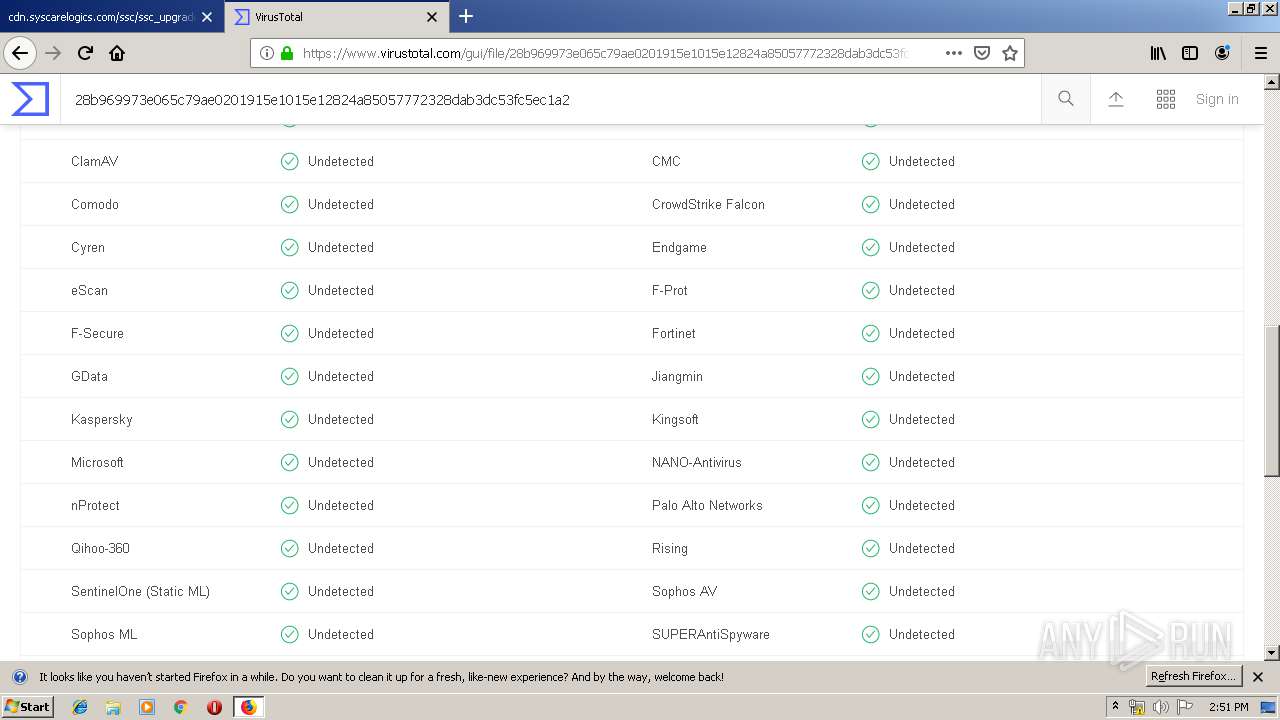This screenshot has width=1280, height=720.
Task: Bookmark this page with star icon
Action: (1010, 53)
